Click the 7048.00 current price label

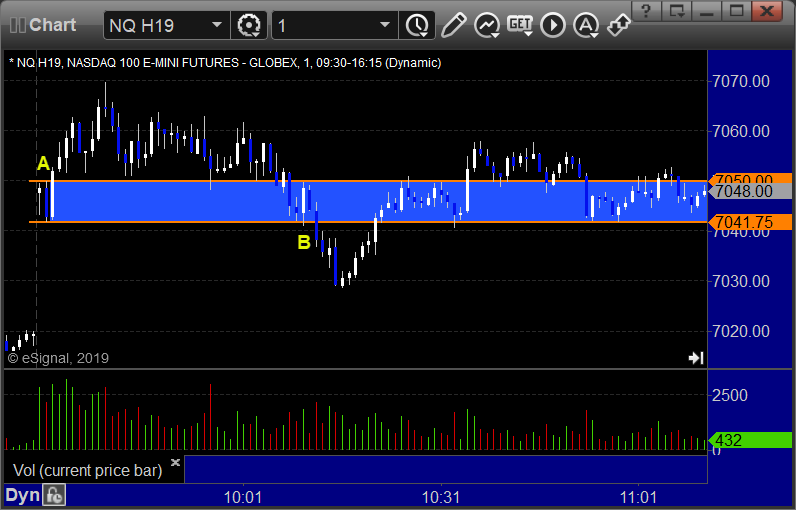pos(750,191)
